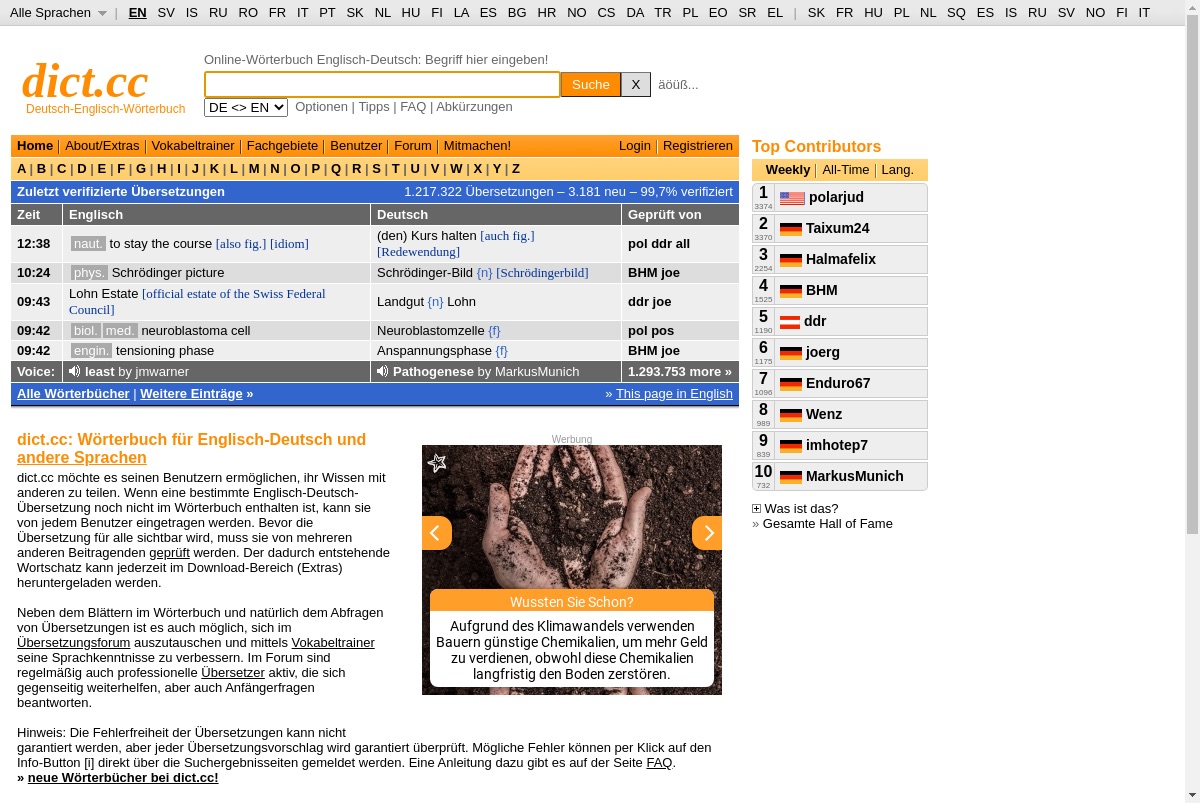This screenshot has width=1200, height=803.
Task: Click 'Neuroblastomzelle' translation text
Action: coord(430,331)
